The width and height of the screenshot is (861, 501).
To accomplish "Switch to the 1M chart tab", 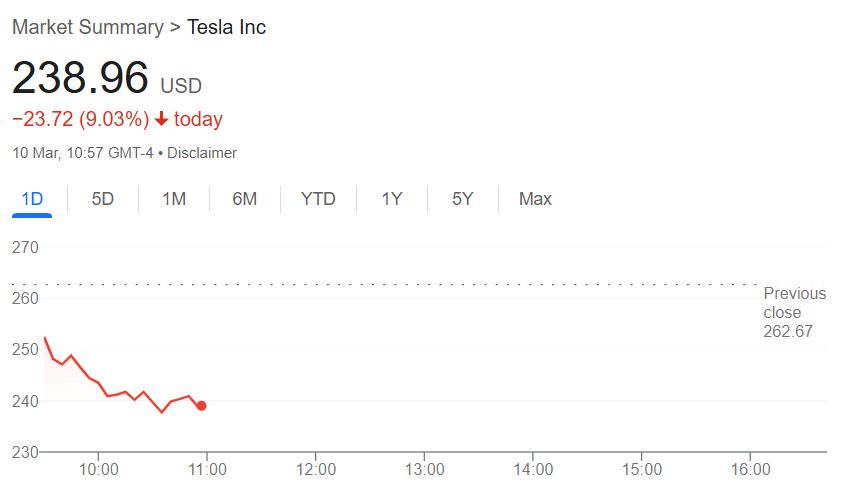I will [x=174, y=199].
